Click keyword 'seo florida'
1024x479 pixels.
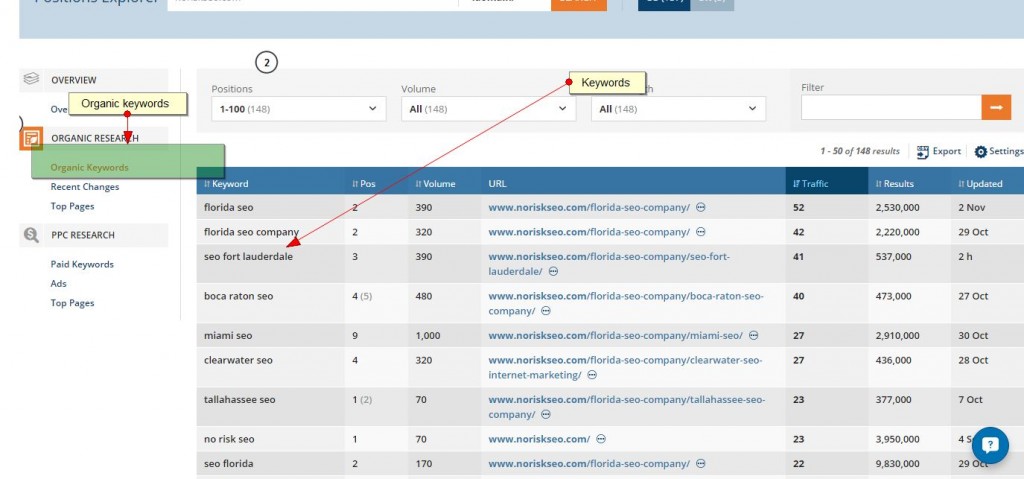click(x=229, y=464)
